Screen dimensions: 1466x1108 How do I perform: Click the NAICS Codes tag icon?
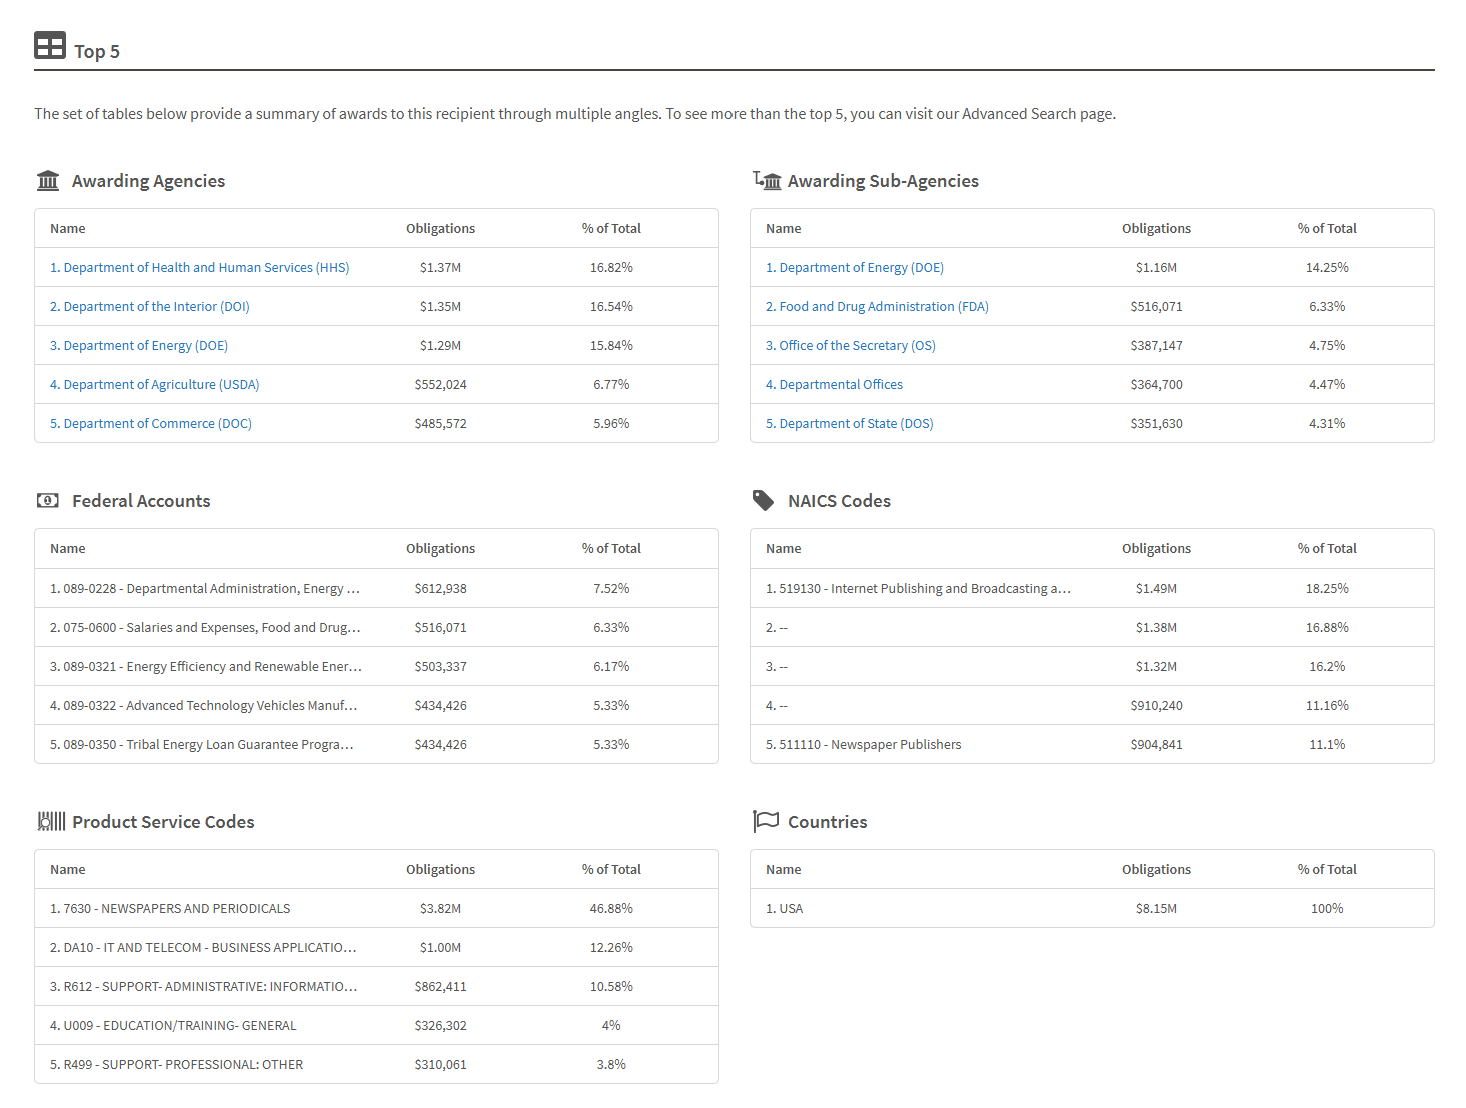tap(763, 501)
